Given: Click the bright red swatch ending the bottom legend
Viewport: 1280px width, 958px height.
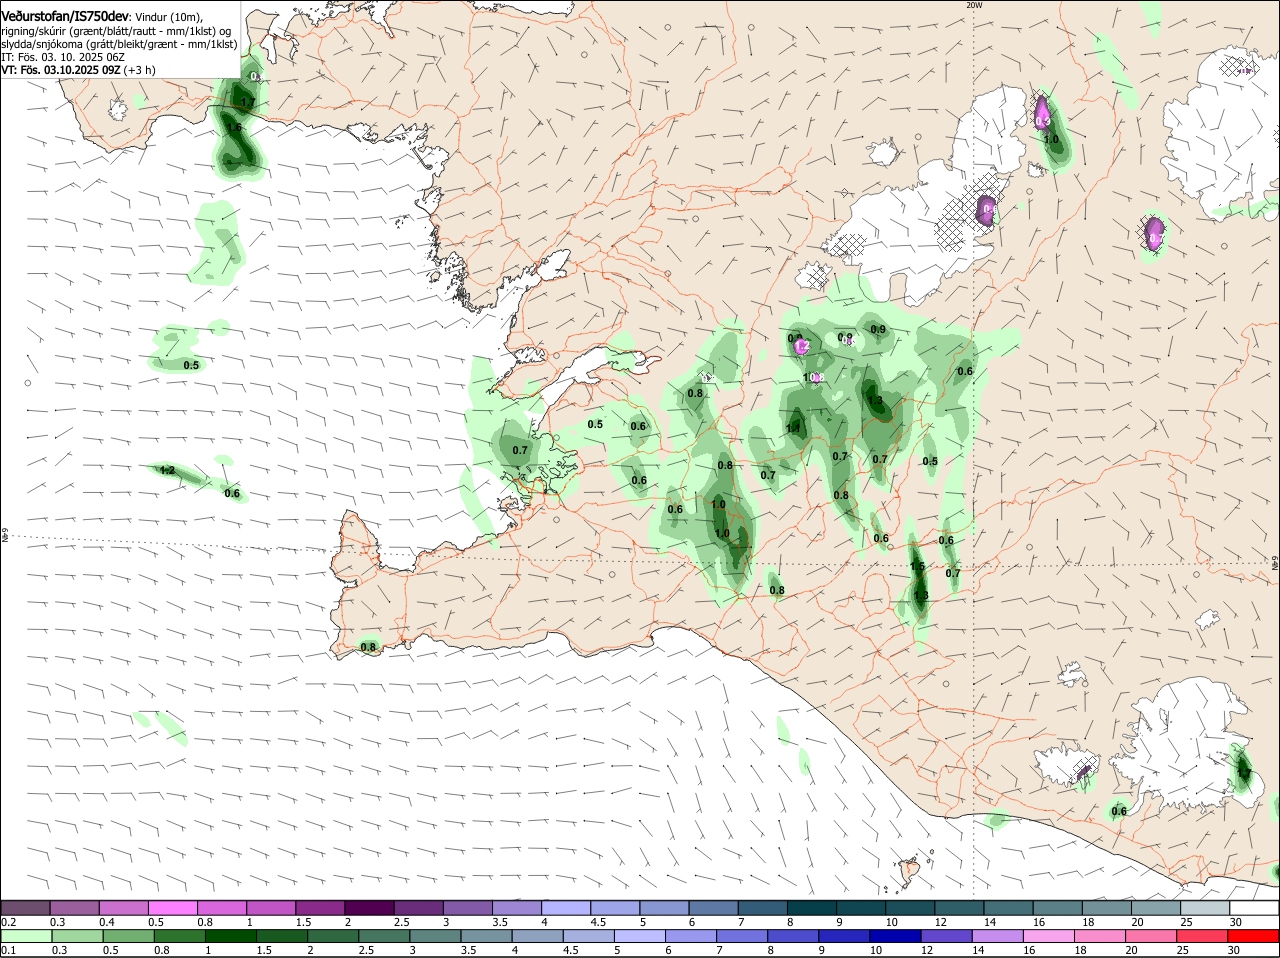Looking at the screenshot, I should [x=1254, y=936].
